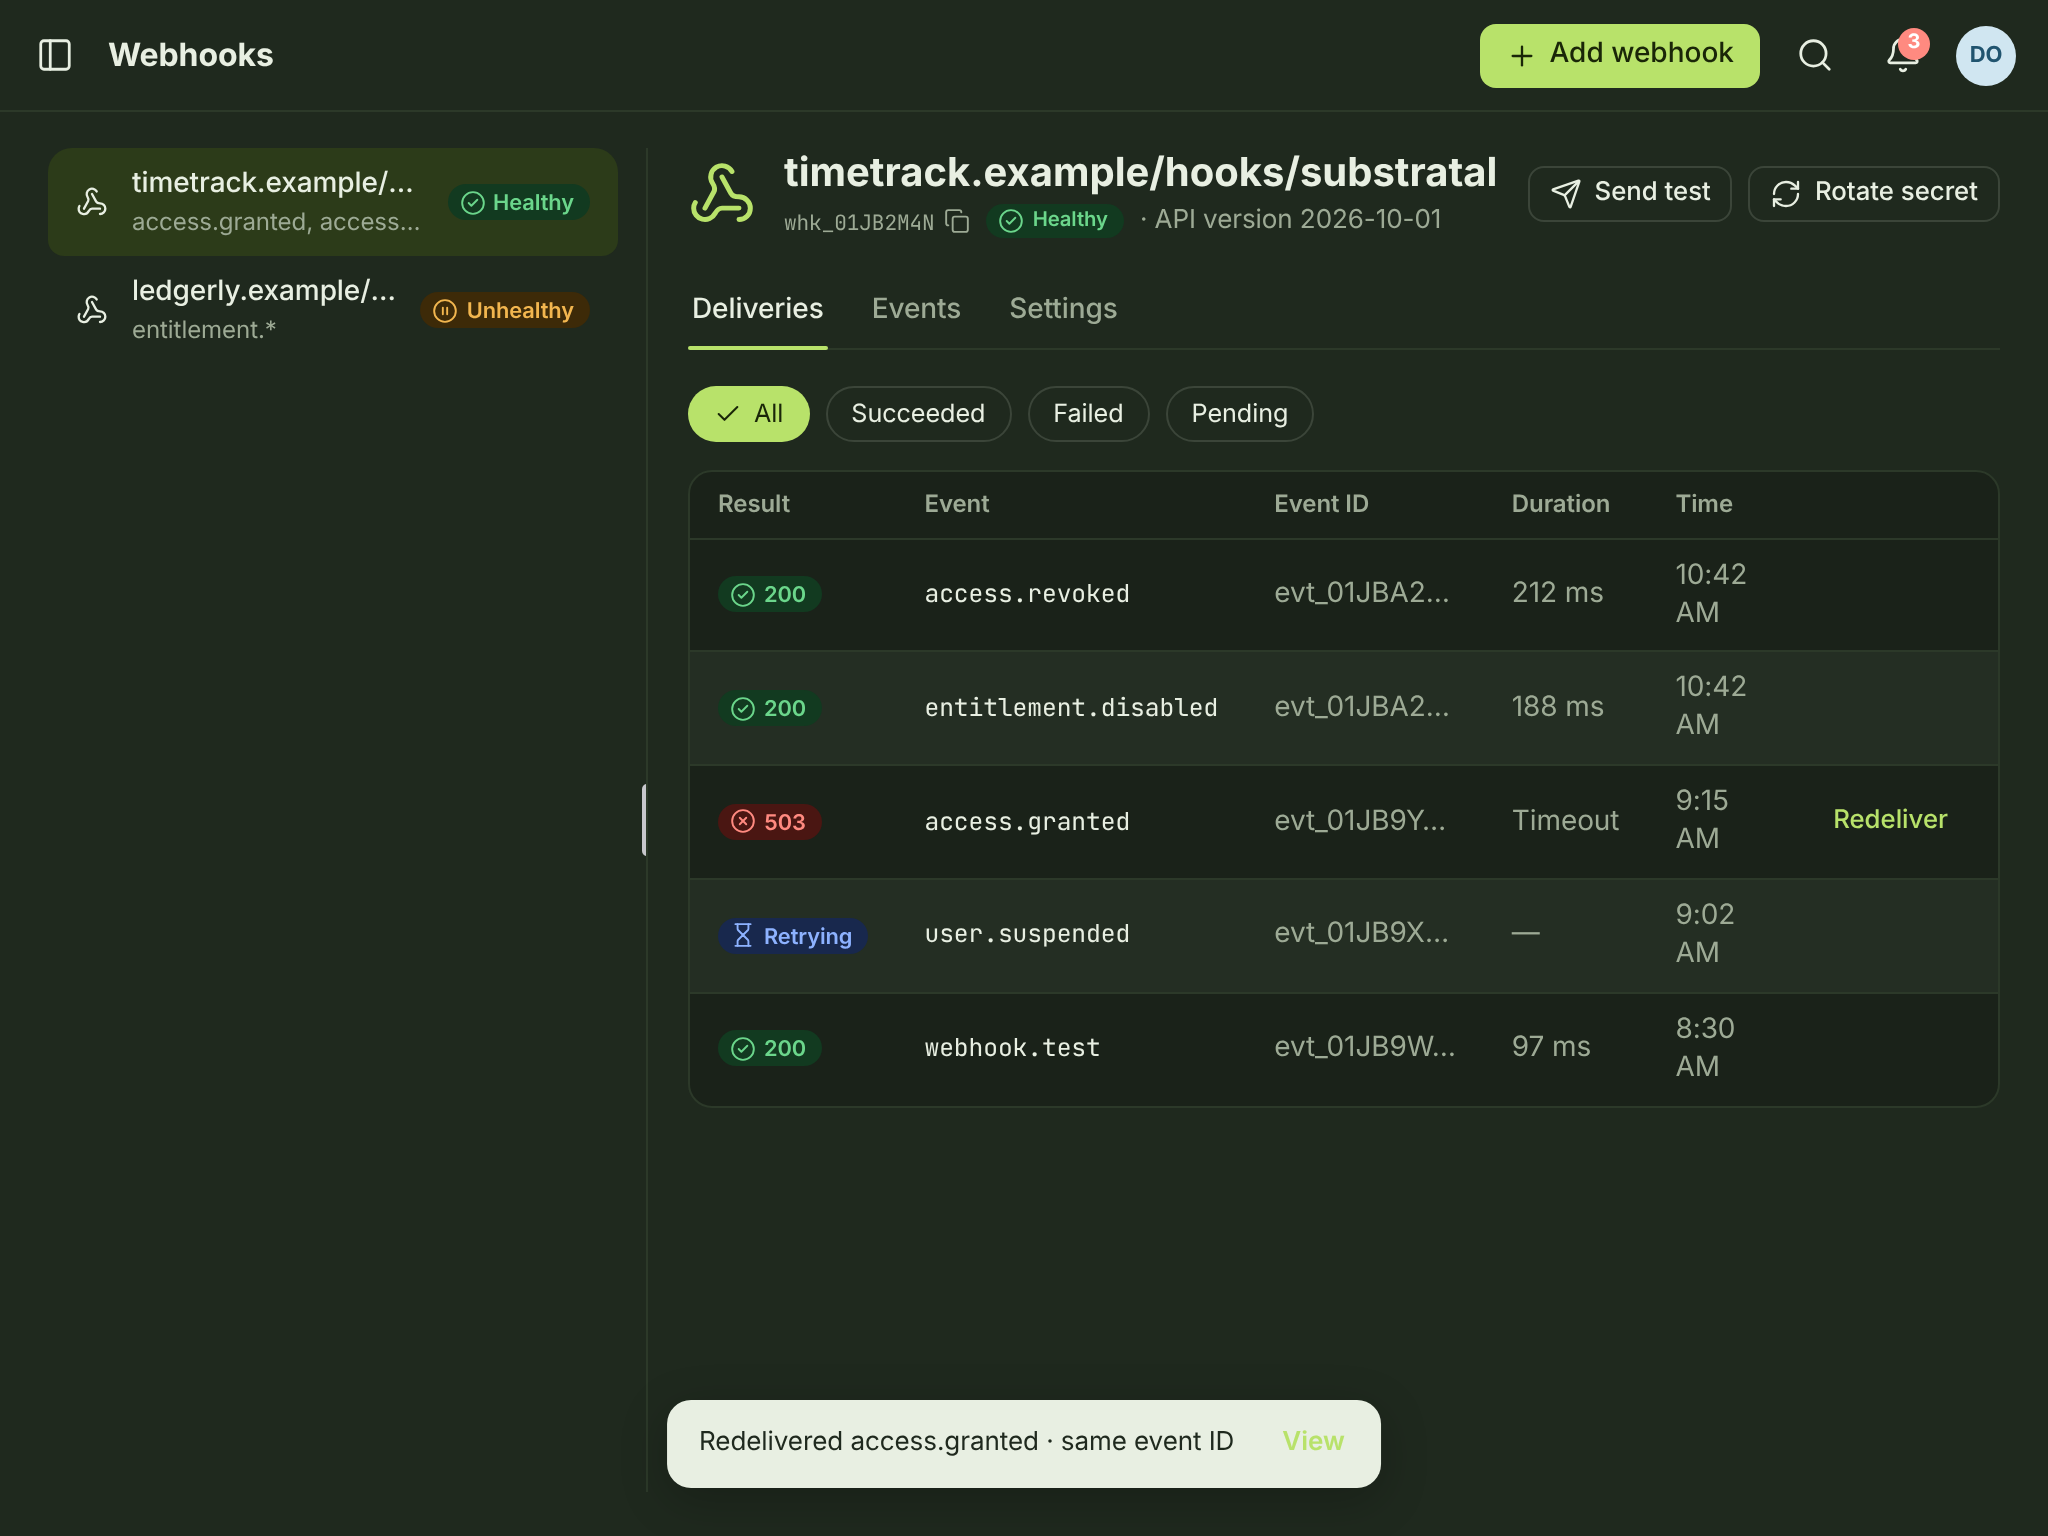This screenshot has height=1536, width=2048.
Task: Click the Duration column header
Action: point(1560,504)
